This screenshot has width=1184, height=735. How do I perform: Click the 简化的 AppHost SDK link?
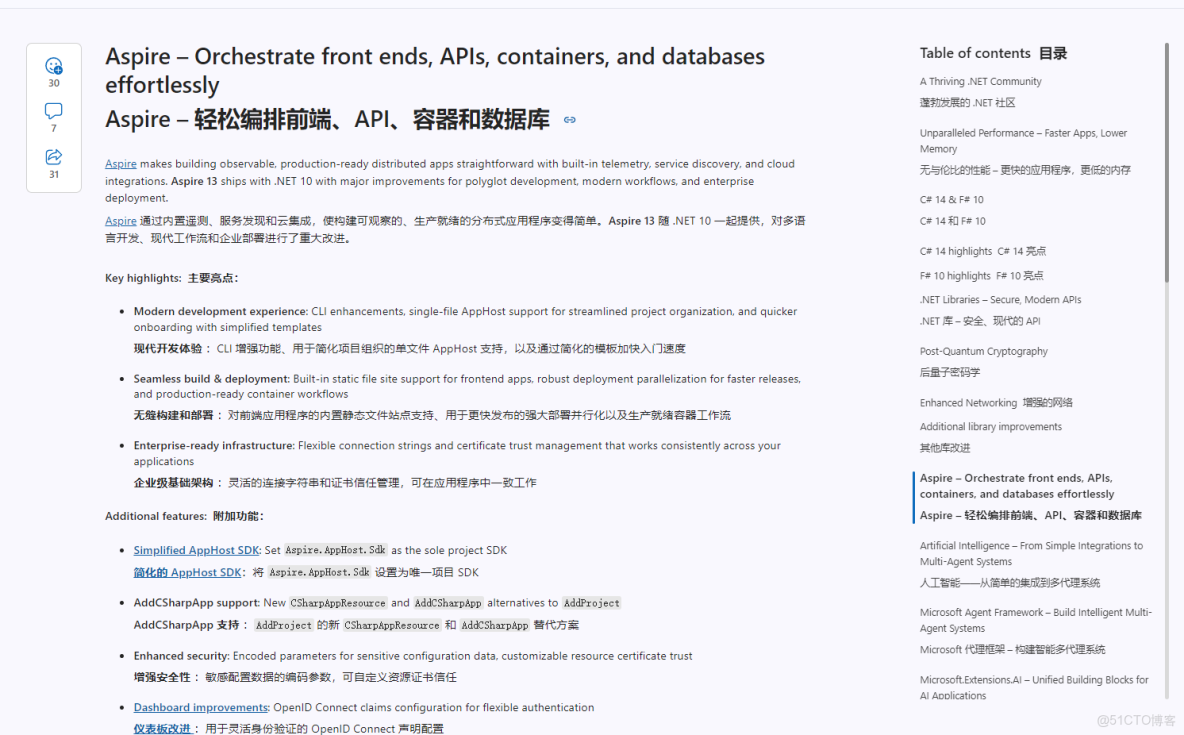188,572
